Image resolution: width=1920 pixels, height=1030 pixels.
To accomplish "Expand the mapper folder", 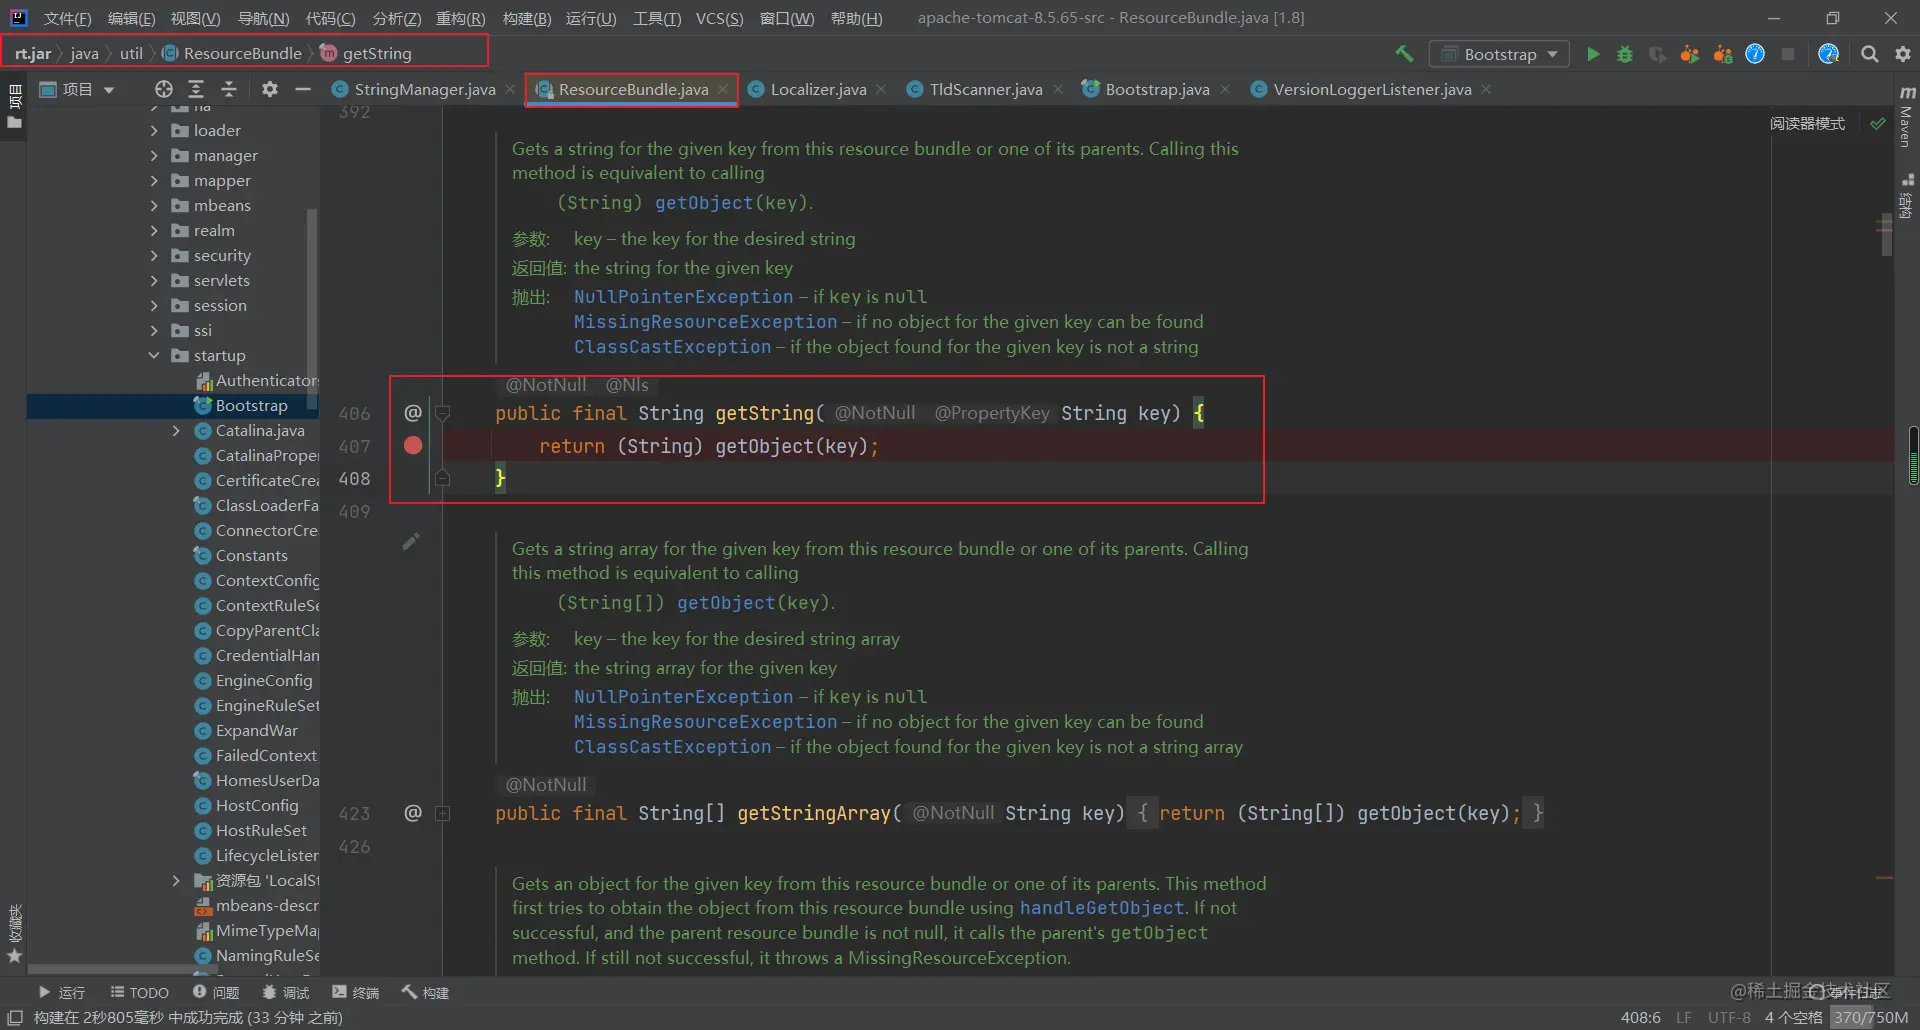I will [x=154, y=180].
